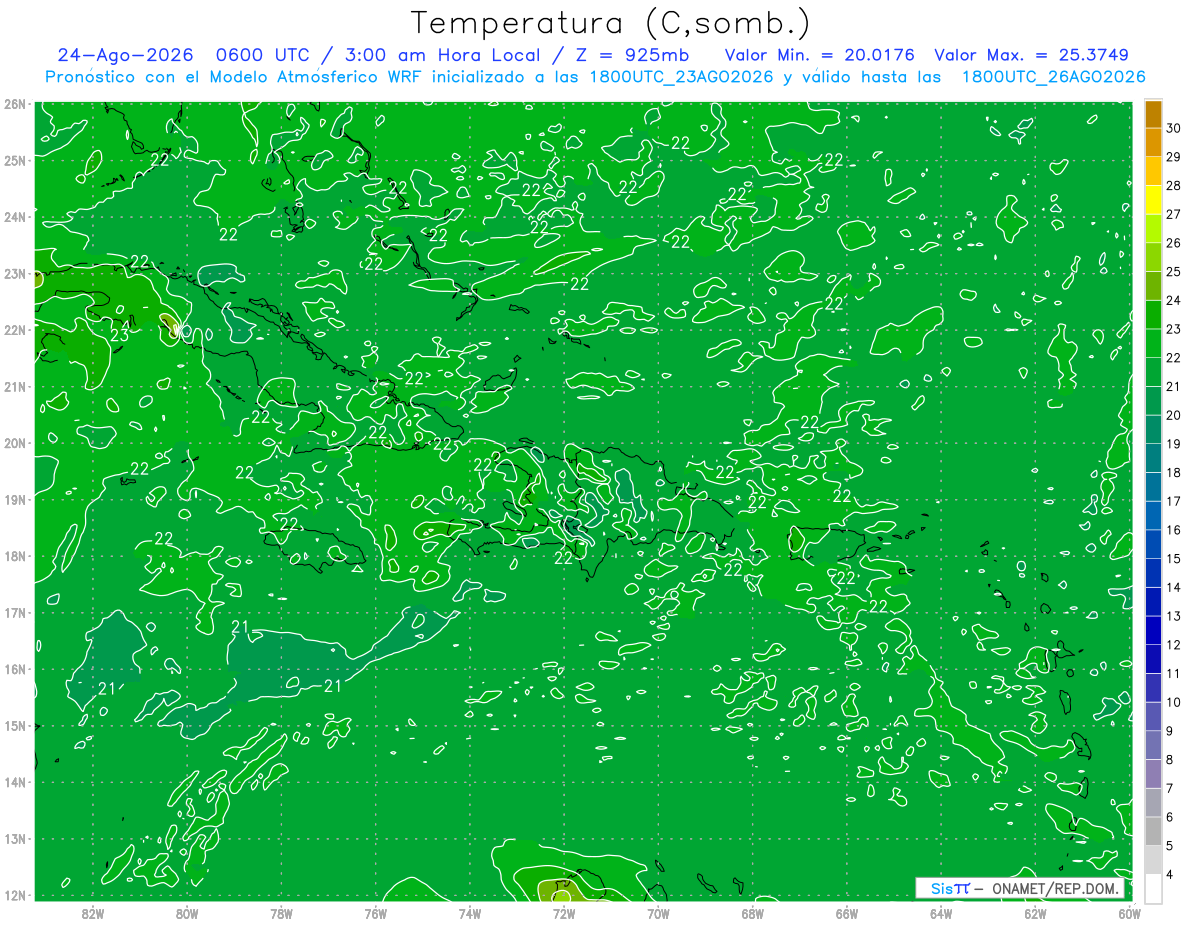The width and height of the screenshot is (1200, 927).
Task: Click the yellow legend swatch between 27 and 28
Action: coord(1153,200)
